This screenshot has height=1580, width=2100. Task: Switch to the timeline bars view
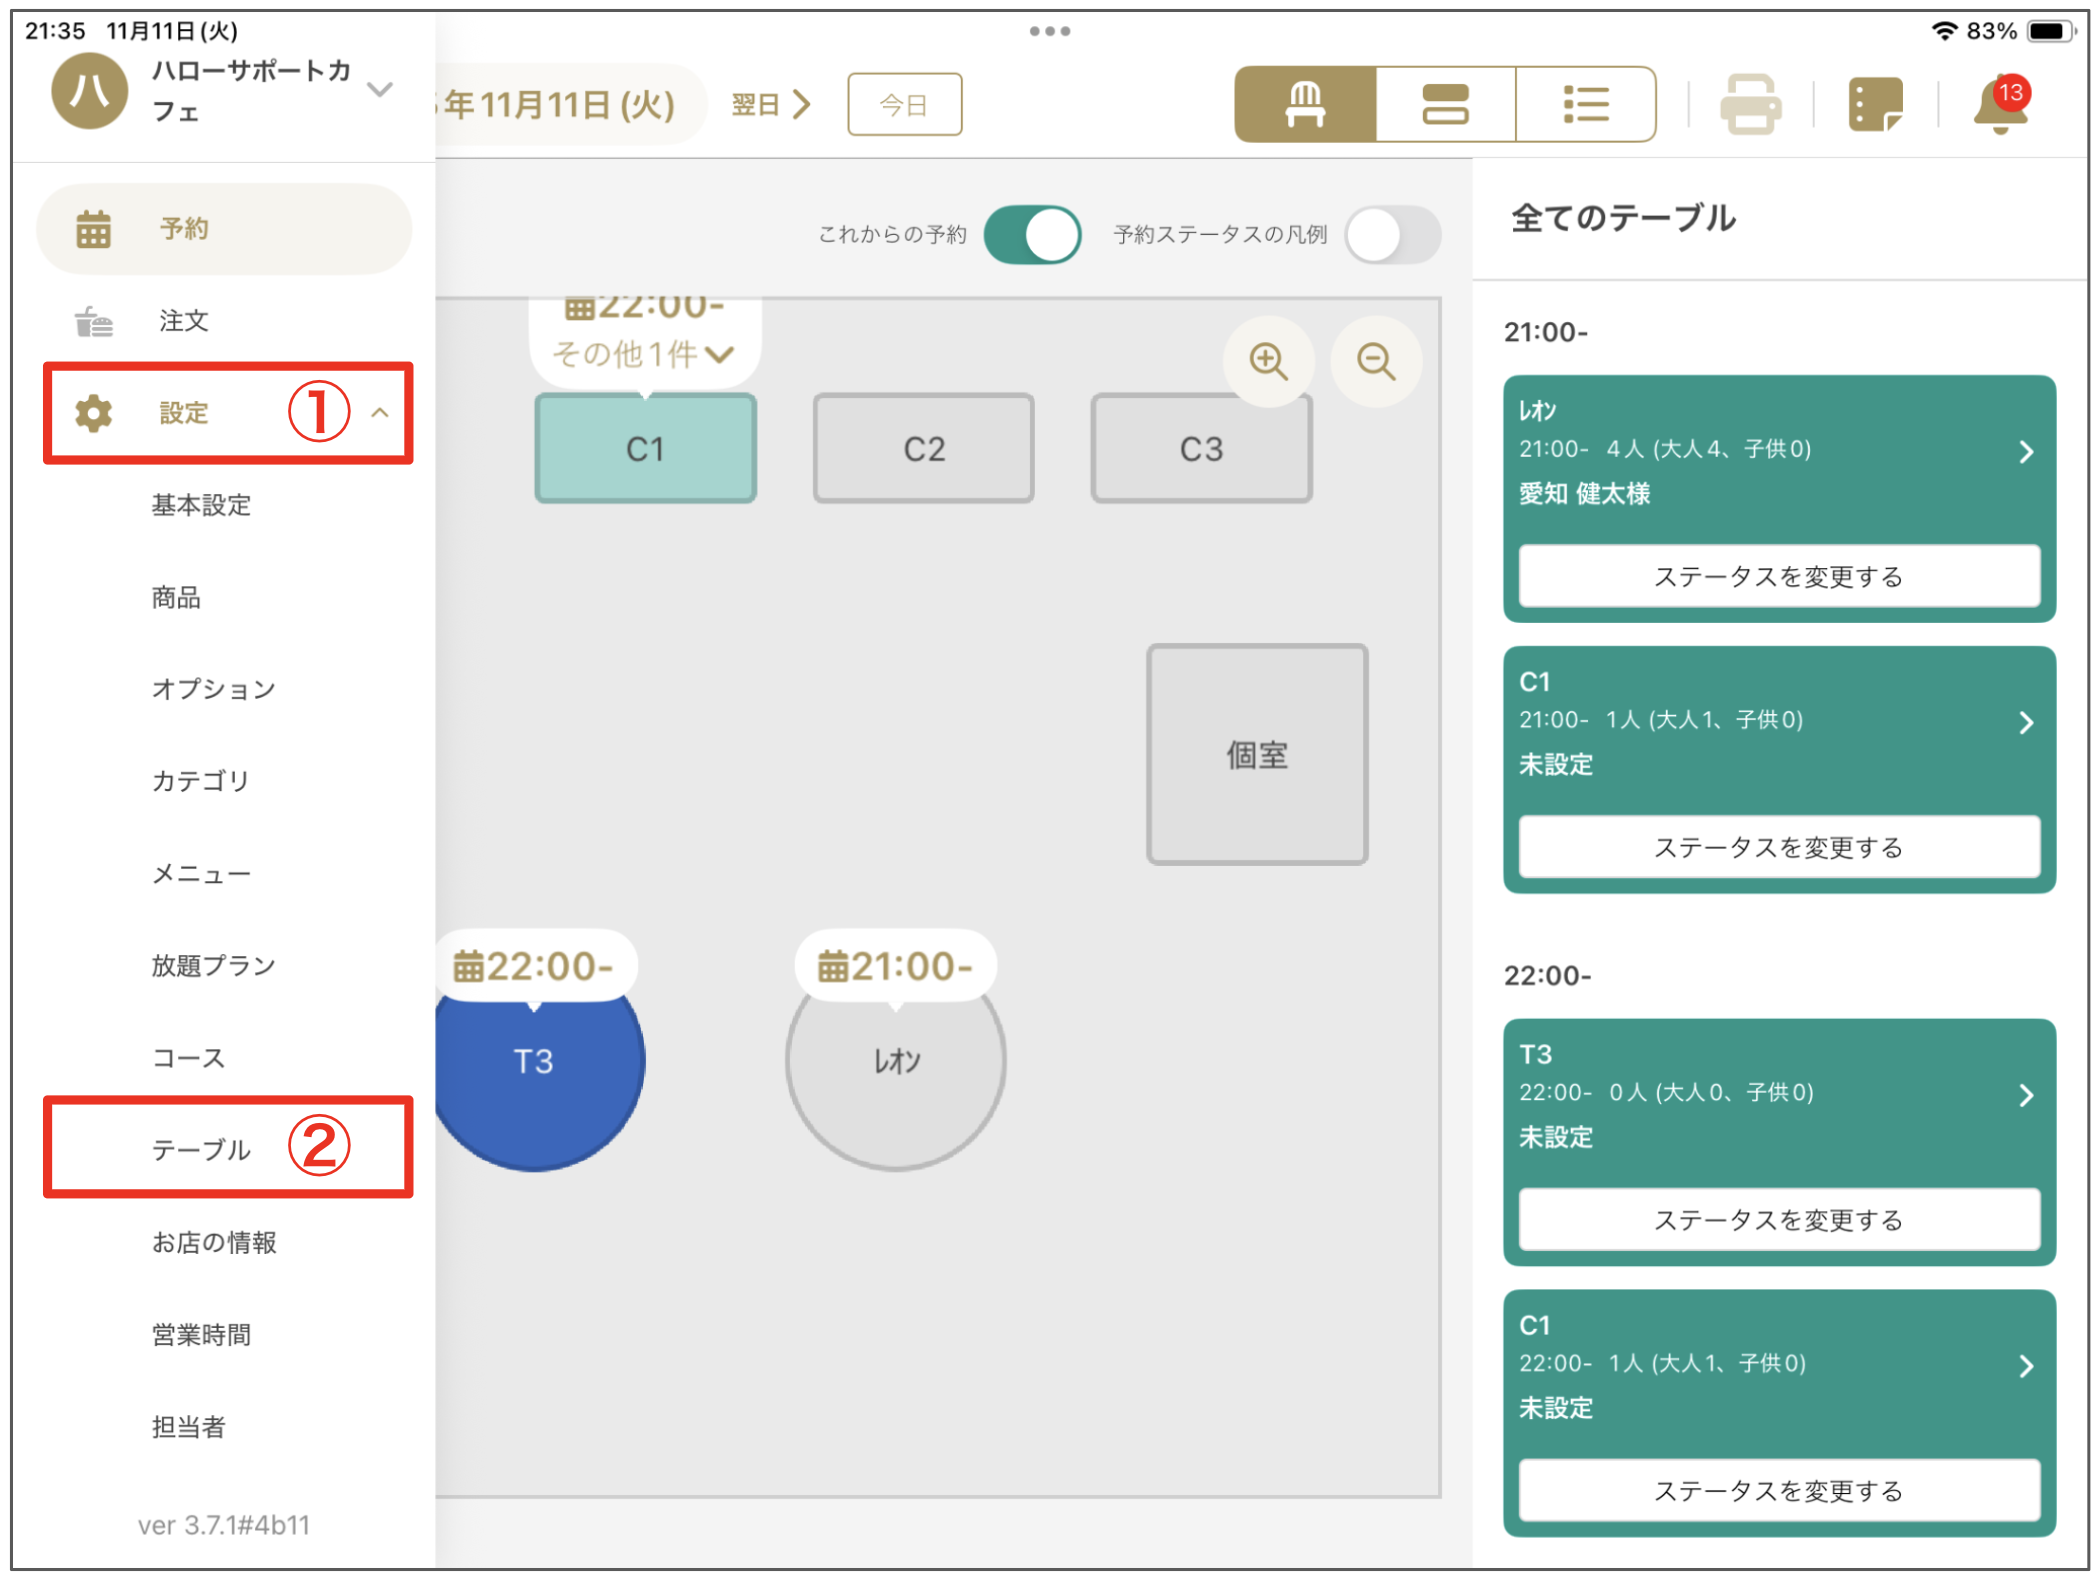point(1445,104)
